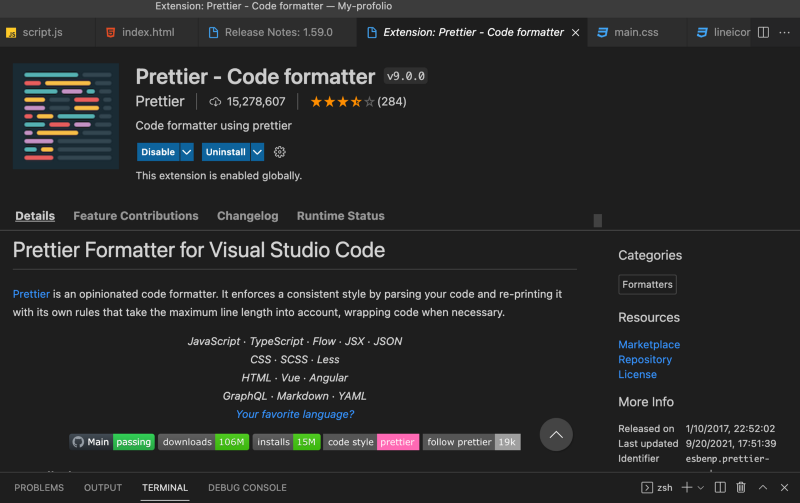Open the new terminal launch profile dropdown

pyautogui.click(x=701, y=487)
